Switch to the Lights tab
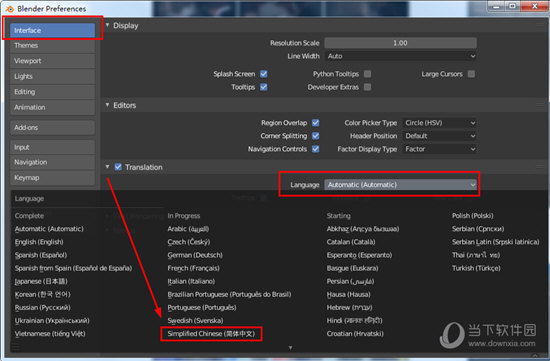This screenshot has width=550, height=361. [52, 76]
